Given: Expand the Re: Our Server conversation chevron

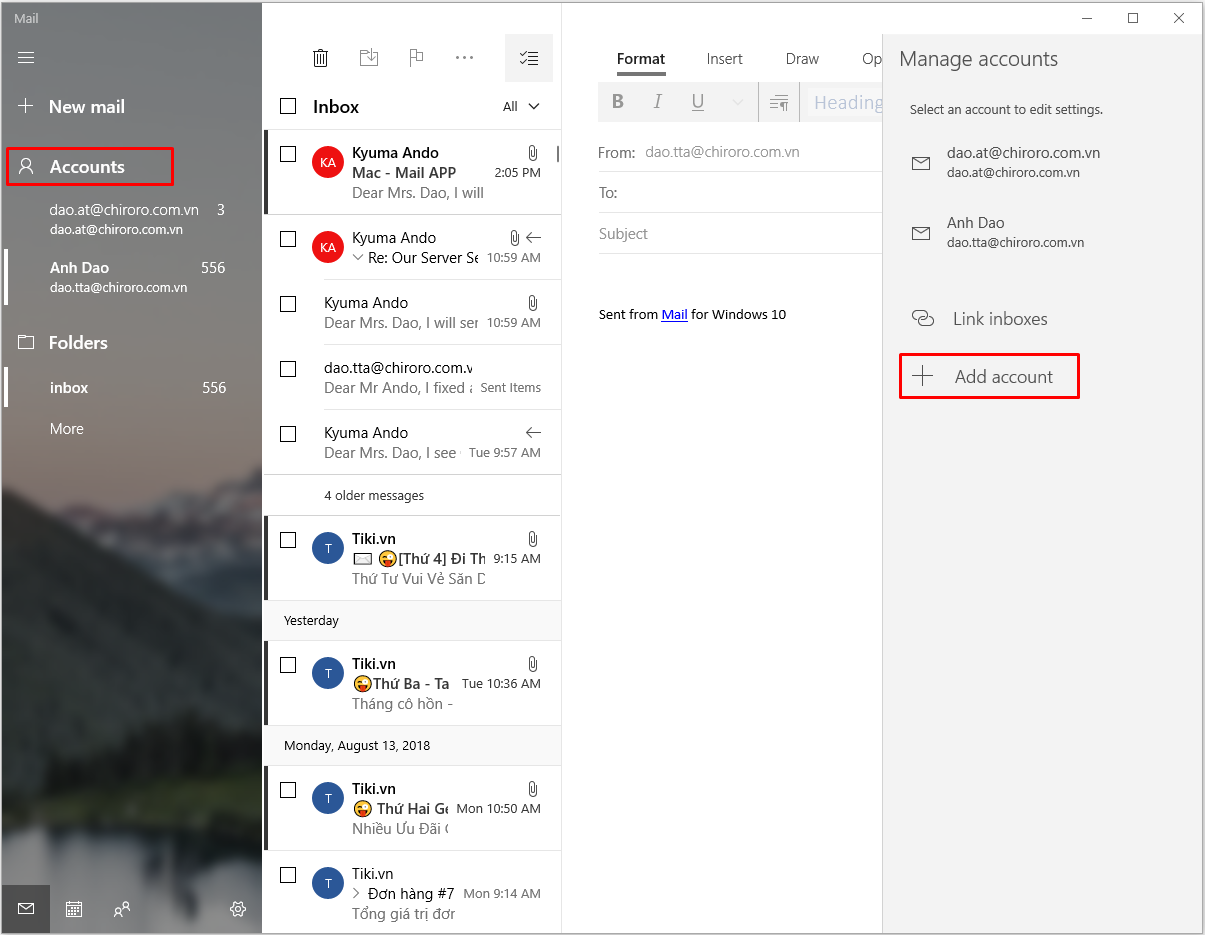Looking at the screenshot, I should coord(358,258).
